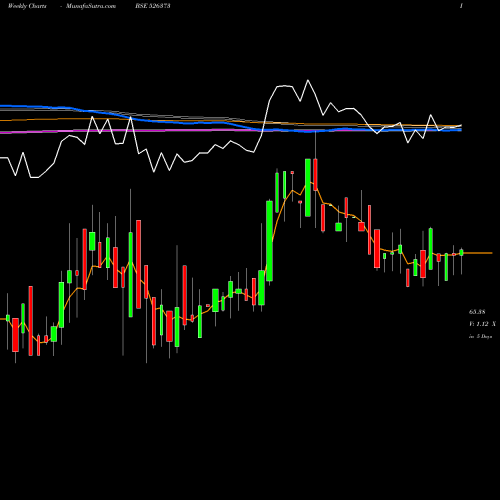Viewport: 500px width, 500px height.
Task: Click the '65.38' price value
Action: (x=477, y=312)
